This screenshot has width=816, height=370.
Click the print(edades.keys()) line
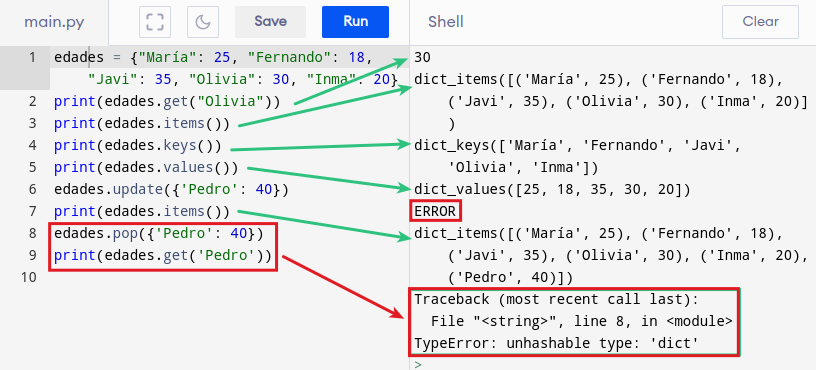click(x=137, y=145)
